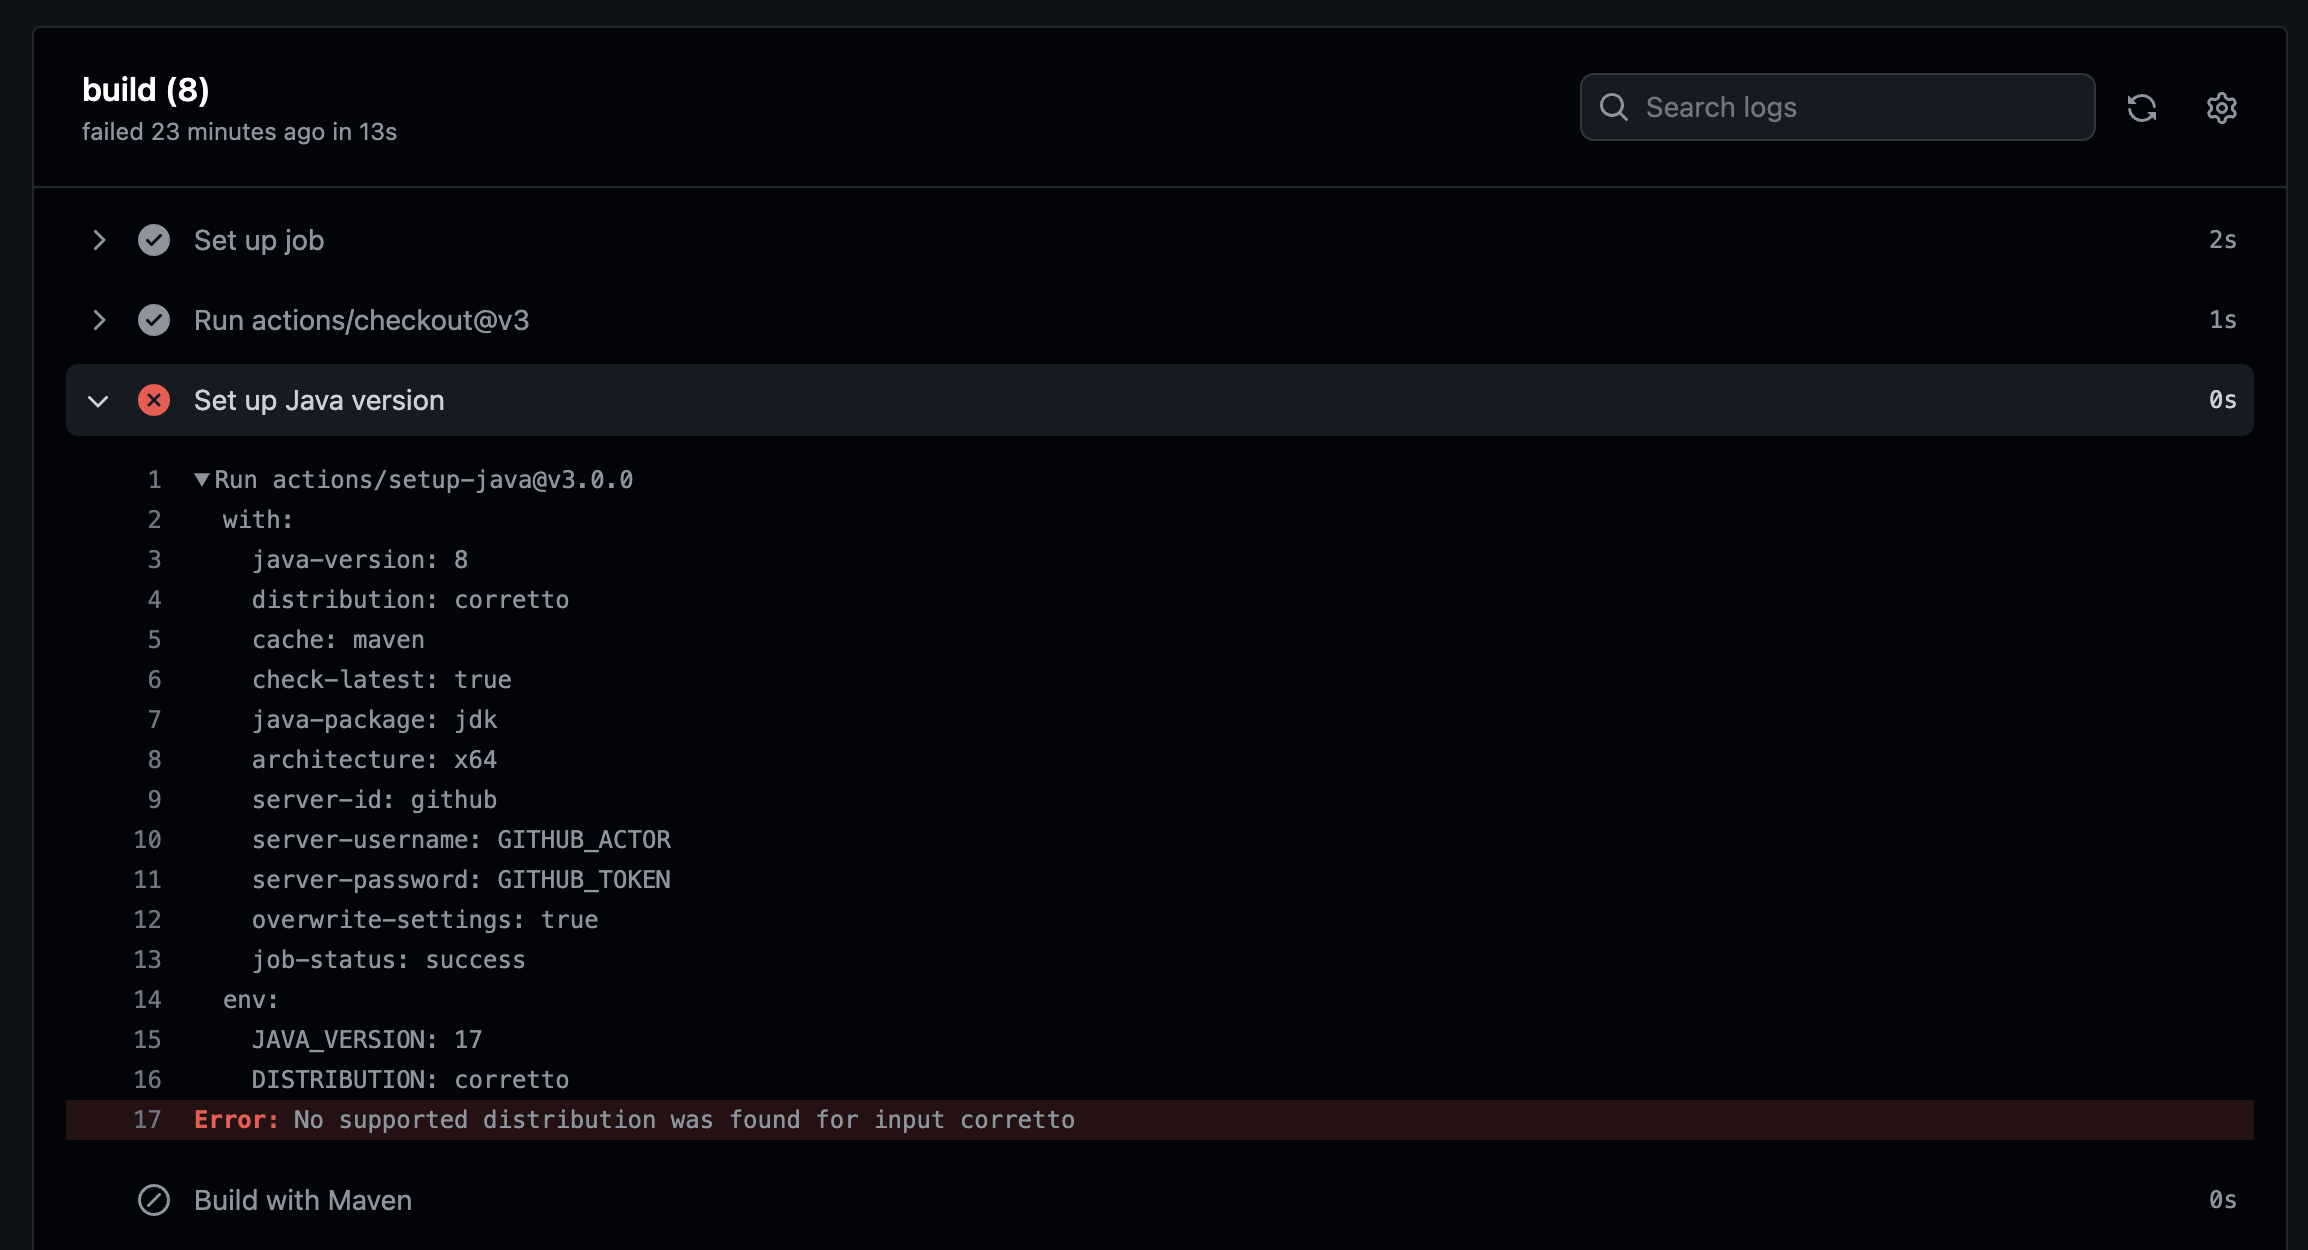Click the failure timestamp link under build (8)
The width and height of the screenshot is (2308, 1250).
[x=239, y=131]
